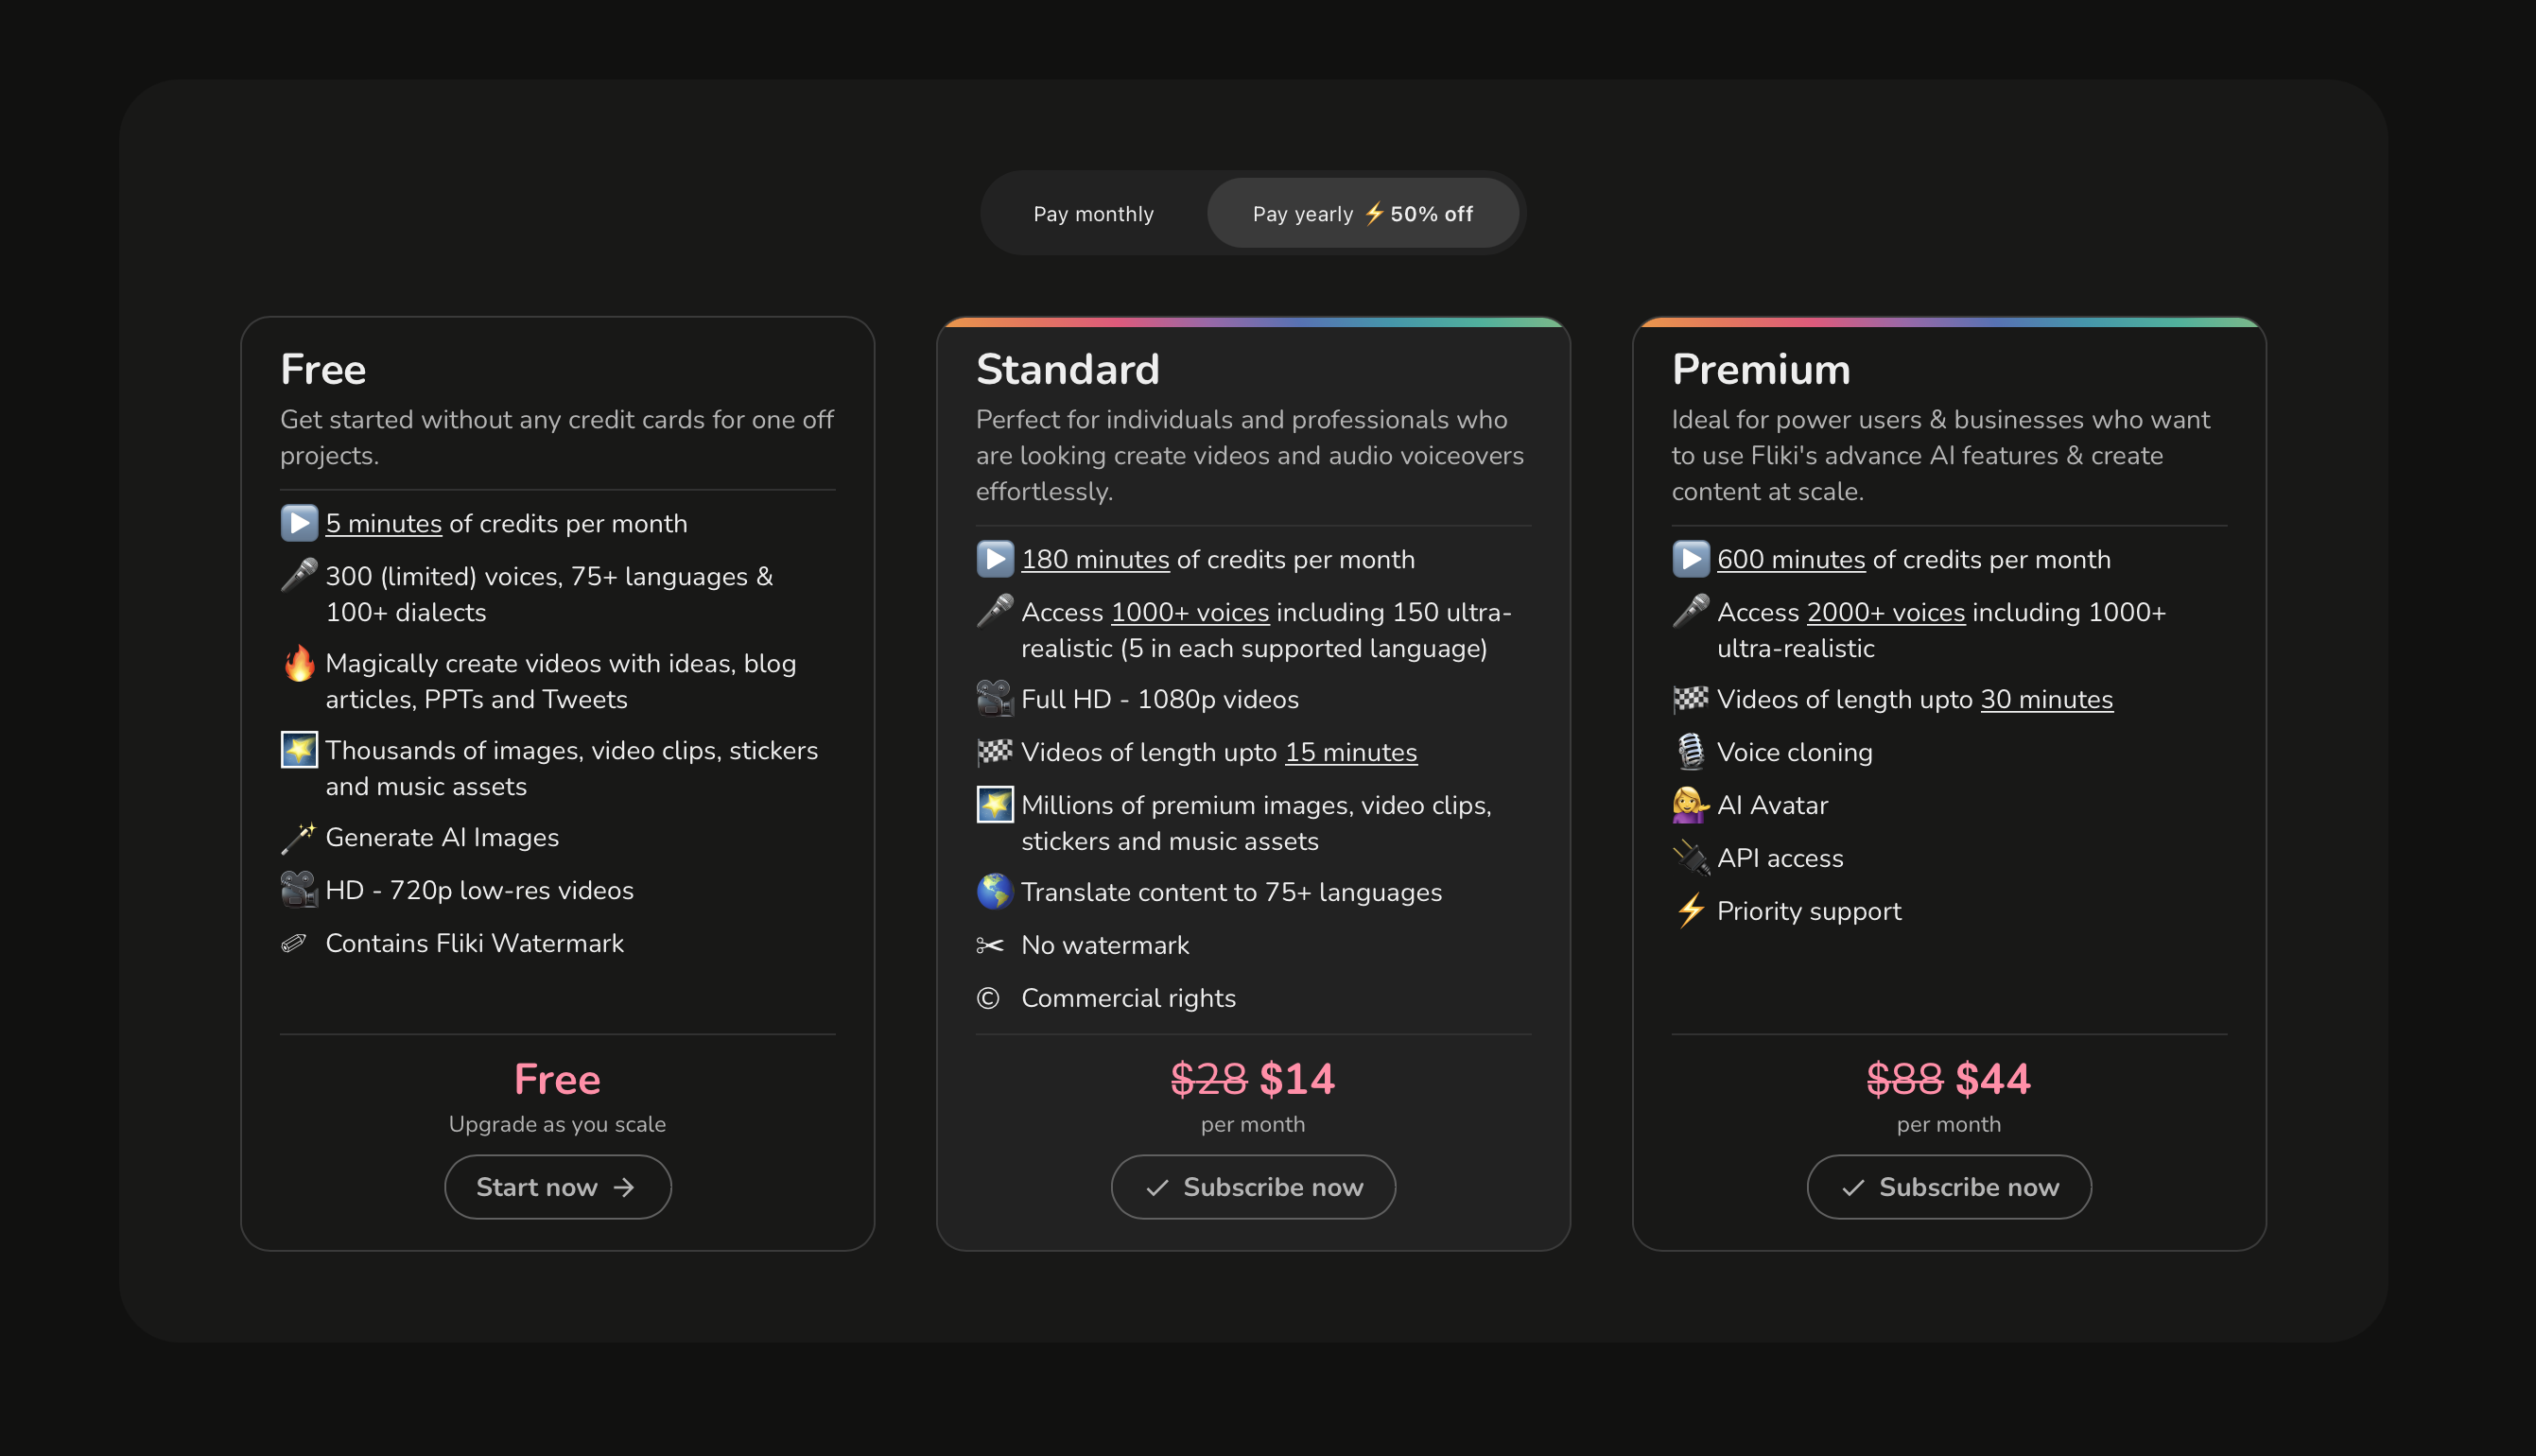The width and height of the screenshot is (2536, 1456).
Task: Click the globe icon next to Translate content
Action: pos(994,892)
